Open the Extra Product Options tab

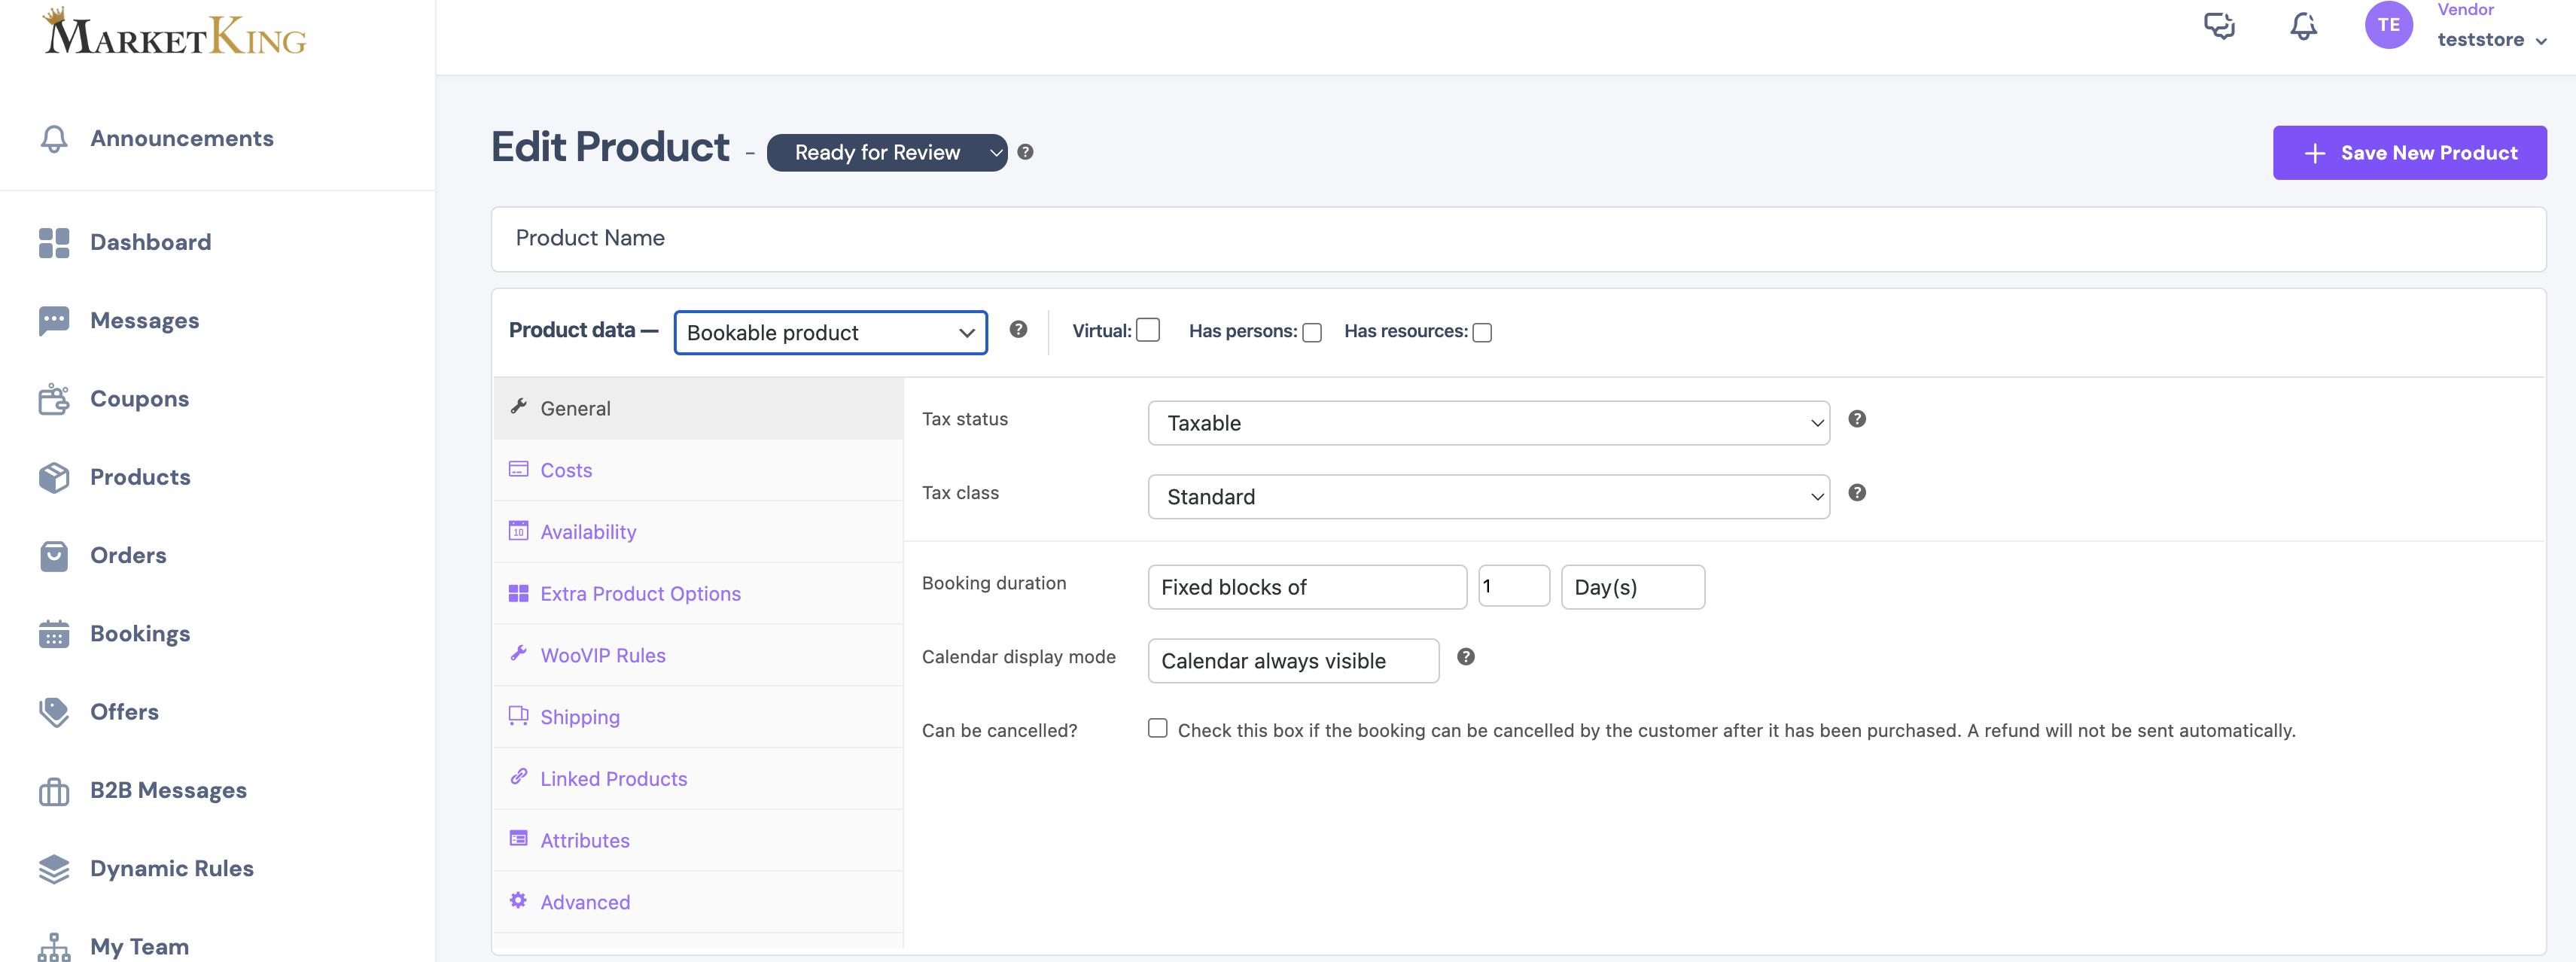[698, 594]
